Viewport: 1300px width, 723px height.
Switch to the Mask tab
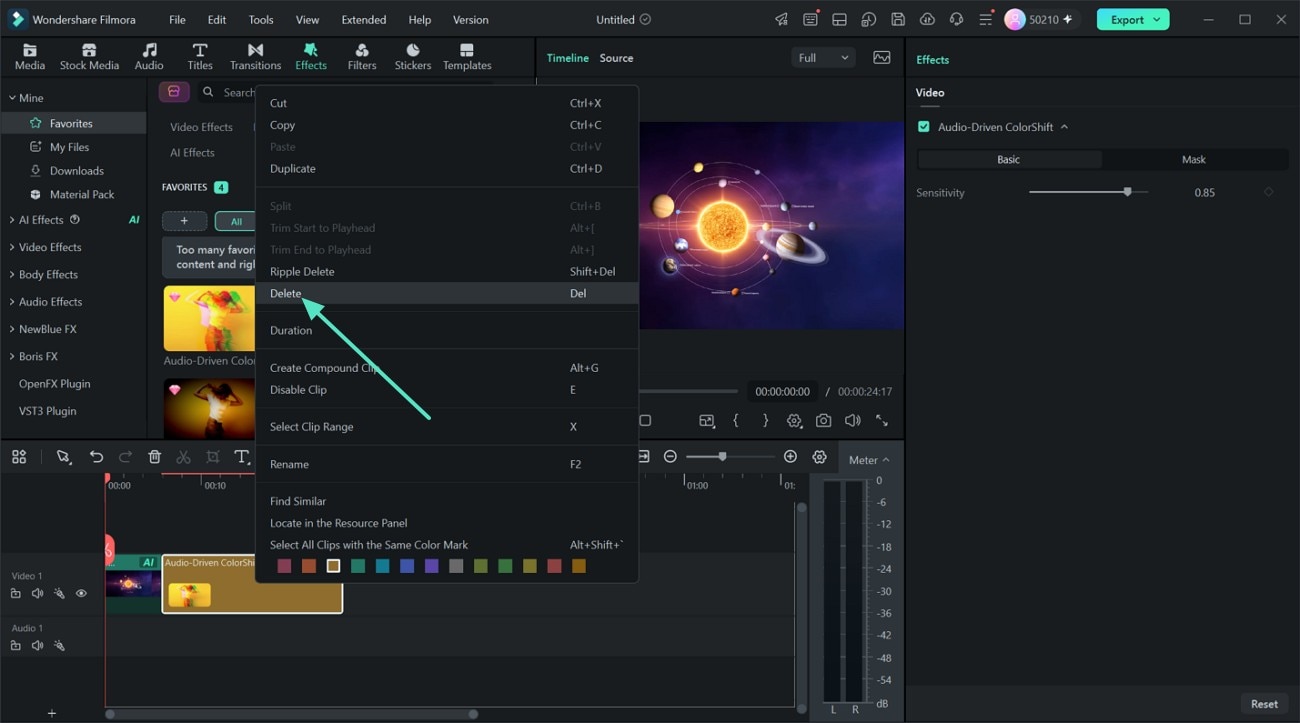click(1194, 159)
